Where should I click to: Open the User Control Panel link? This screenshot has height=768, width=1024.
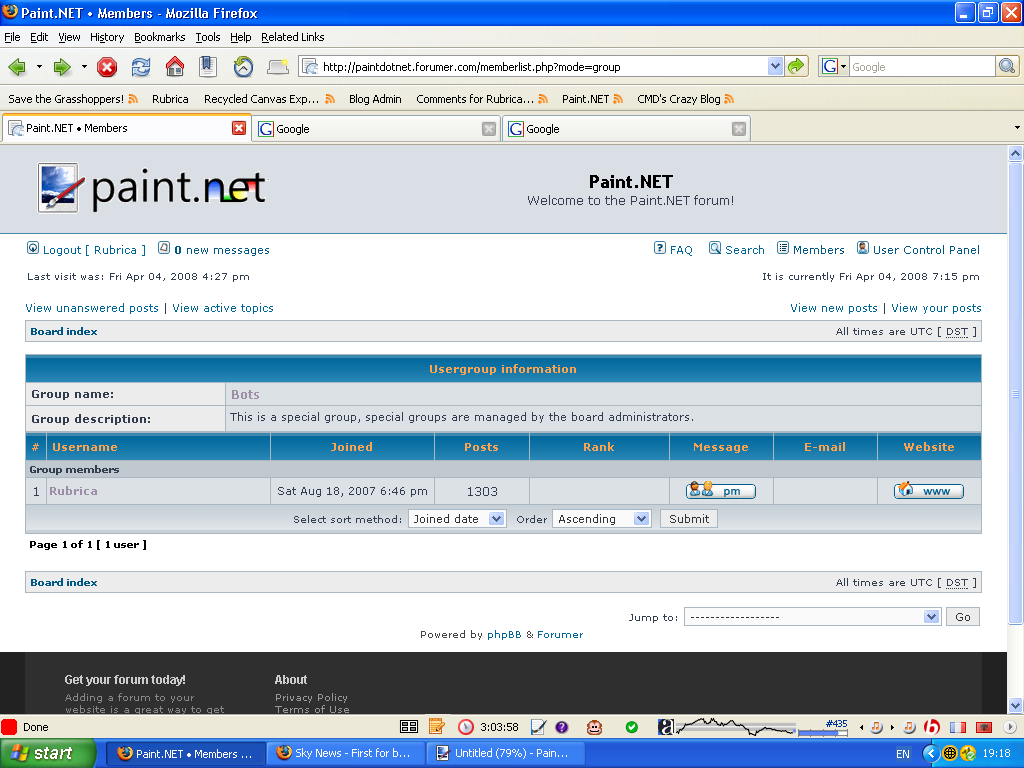click(926, 249)
